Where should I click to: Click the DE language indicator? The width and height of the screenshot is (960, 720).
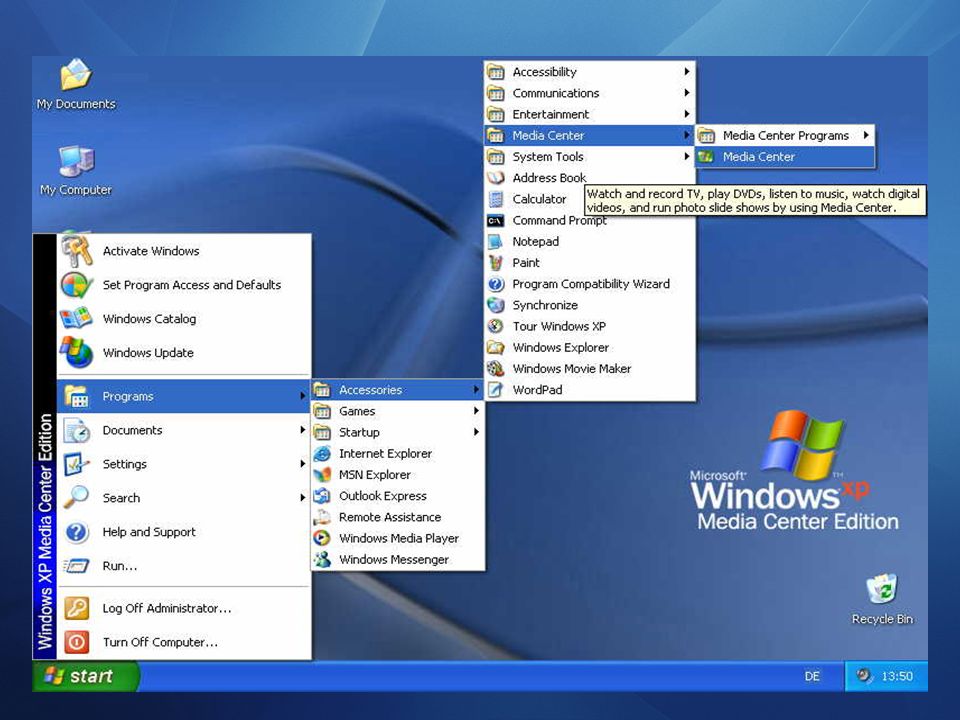click(x=812, y=676)
